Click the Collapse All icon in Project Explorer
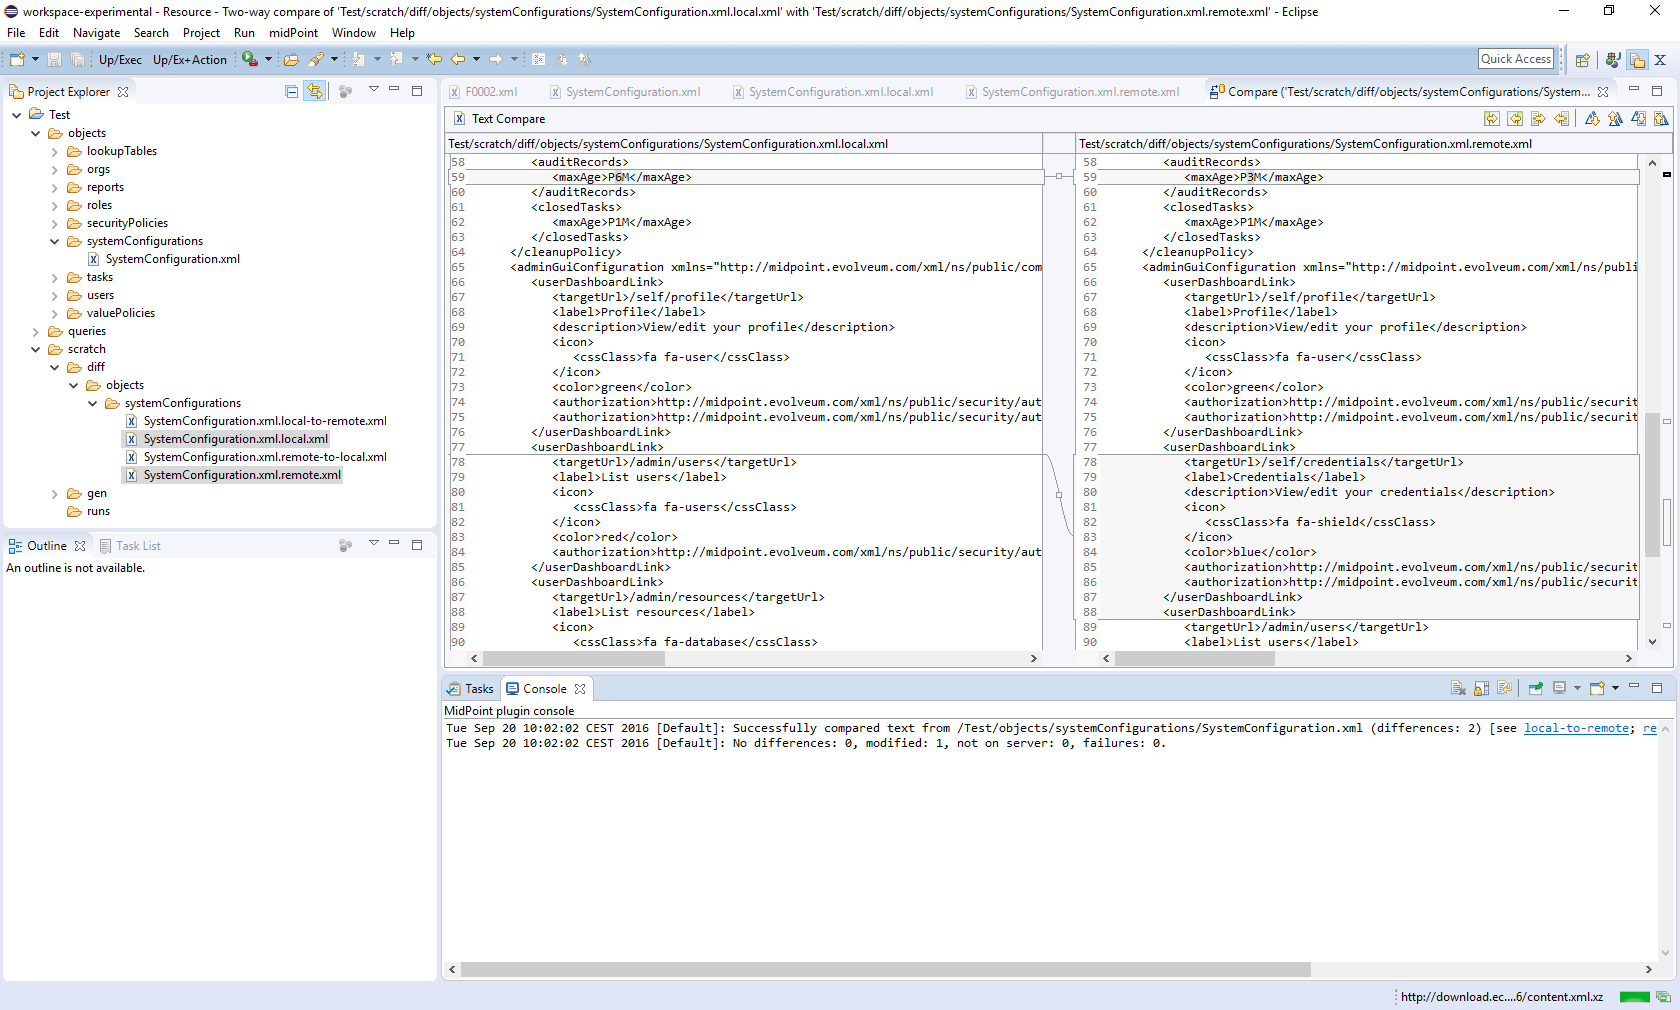This screenshot has height=1010, width=1680. (x=292, y=92)
